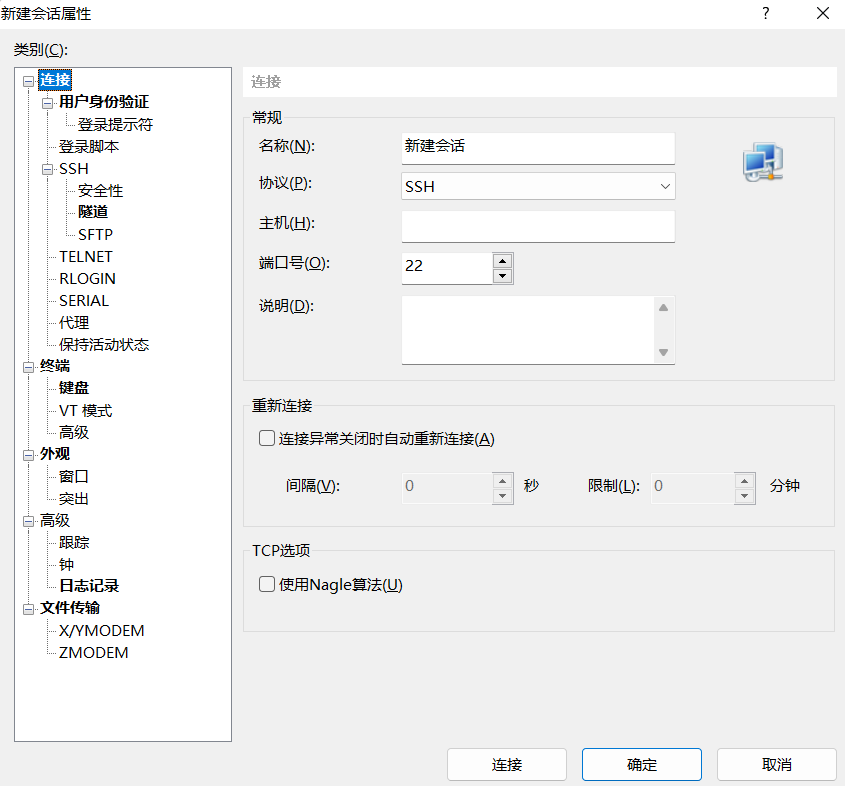Viewport: 845px width, 786px height.
Task: Collapse the 终端 tree node
Action: coord(28,367)
